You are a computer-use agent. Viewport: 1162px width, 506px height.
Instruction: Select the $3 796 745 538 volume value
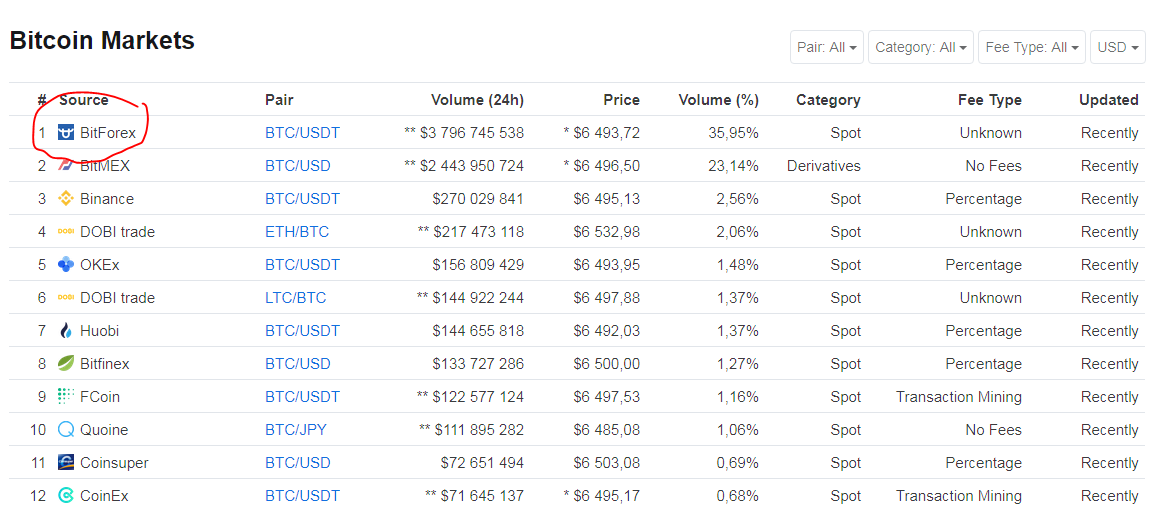click(472, 133)
